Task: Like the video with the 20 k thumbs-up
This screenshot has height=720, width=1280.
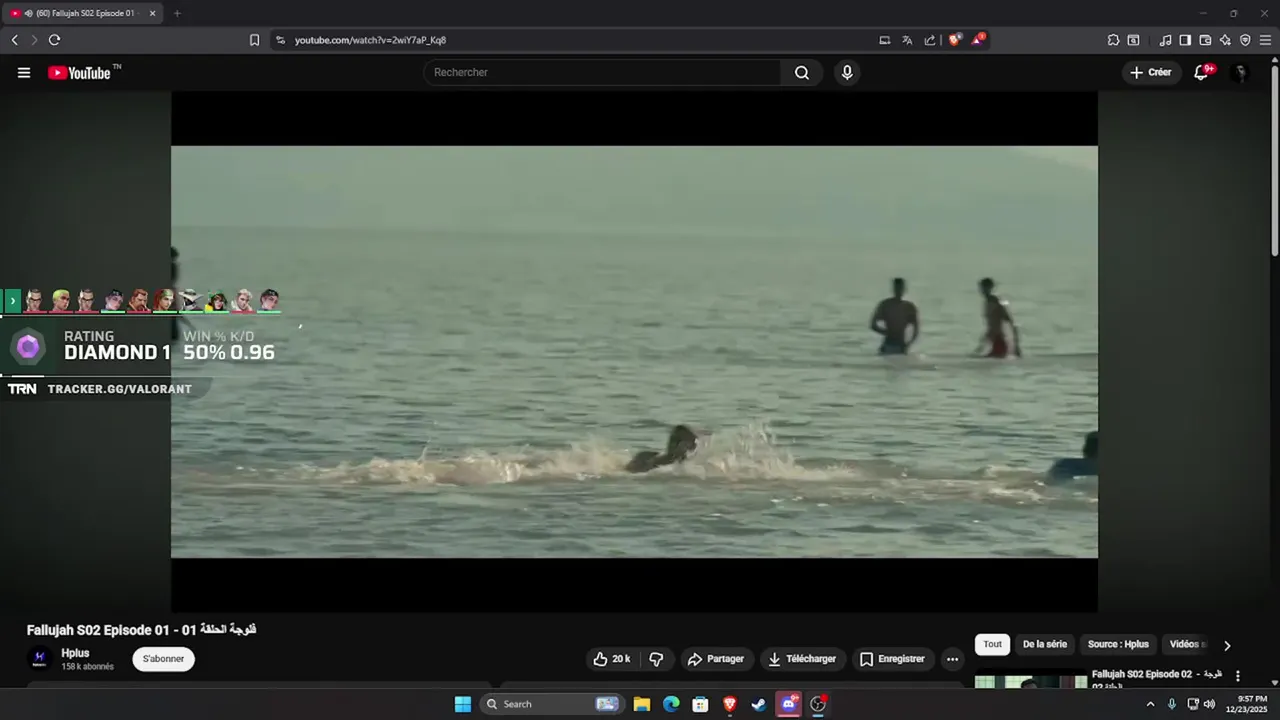Action: [x=612, y=659]
